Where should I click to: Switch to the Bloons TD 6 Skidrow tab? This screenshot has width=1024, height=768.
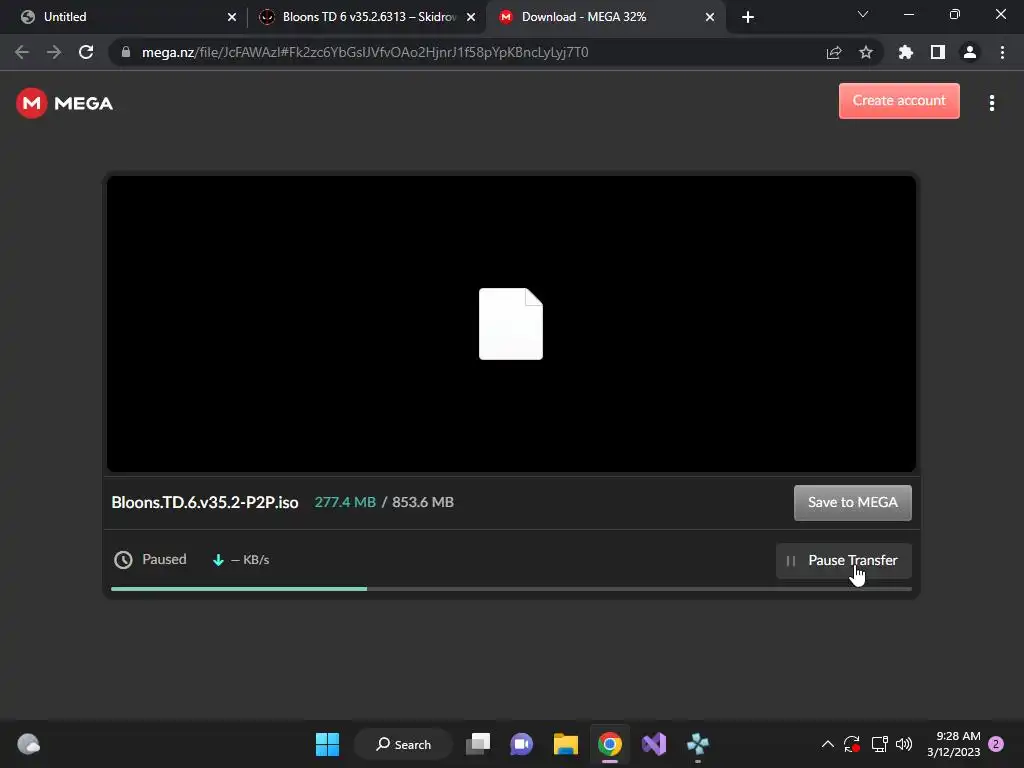(x=366, y=17)
